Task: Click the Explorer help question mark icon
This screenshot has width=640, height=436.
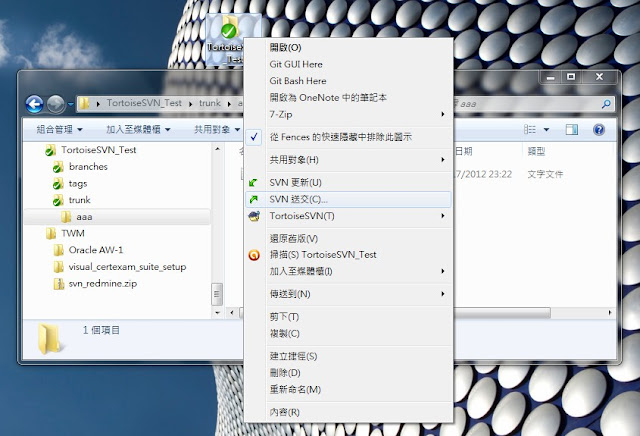Action: 599,130
